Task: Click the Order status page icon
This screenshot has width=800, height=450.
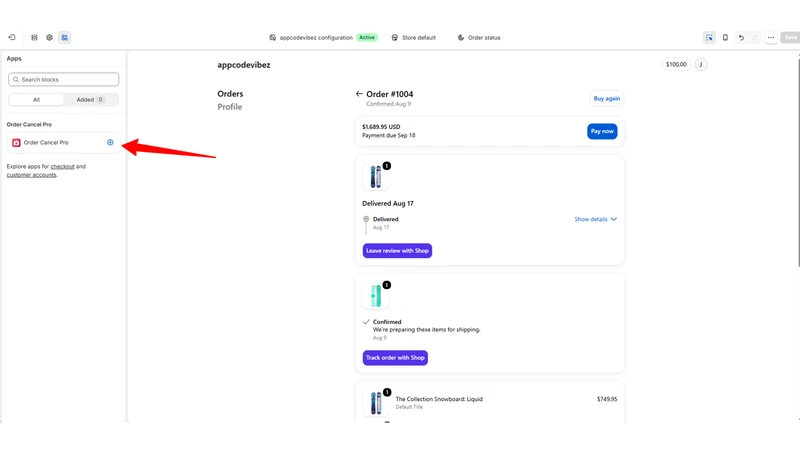Action: 461,37
